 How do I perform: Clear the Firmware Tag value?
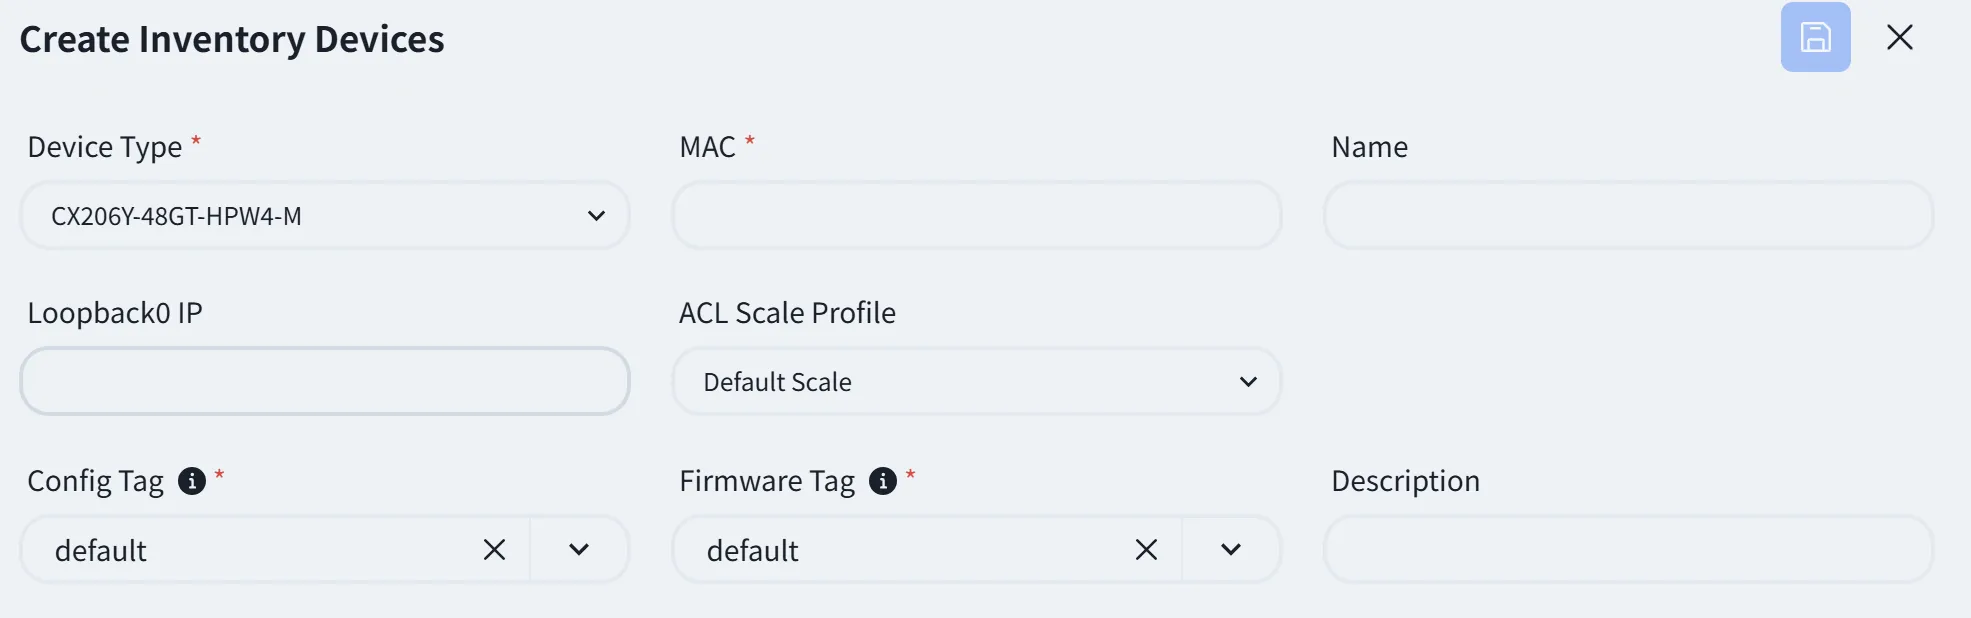(x=1146, y=549)
